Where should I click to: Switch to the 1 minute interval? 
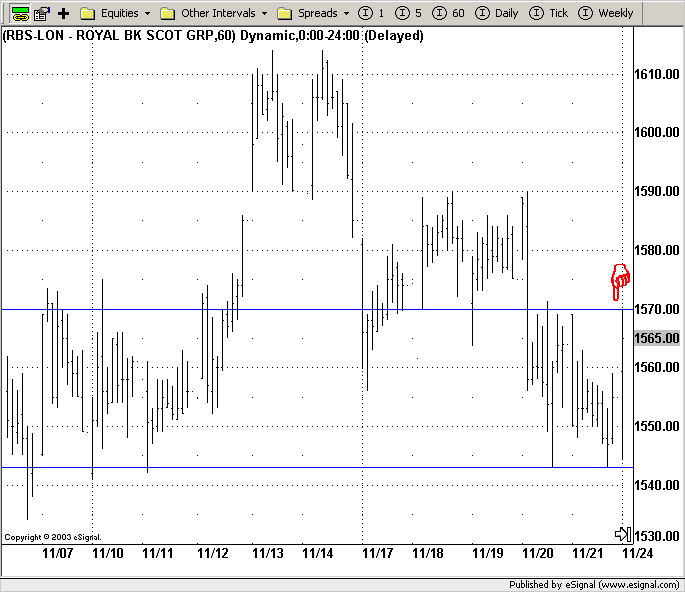coord(371,14)
